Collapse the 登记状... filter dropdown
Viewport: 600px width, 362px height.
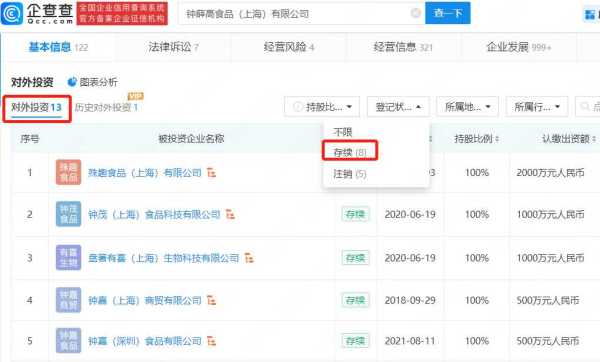[398, 107]
